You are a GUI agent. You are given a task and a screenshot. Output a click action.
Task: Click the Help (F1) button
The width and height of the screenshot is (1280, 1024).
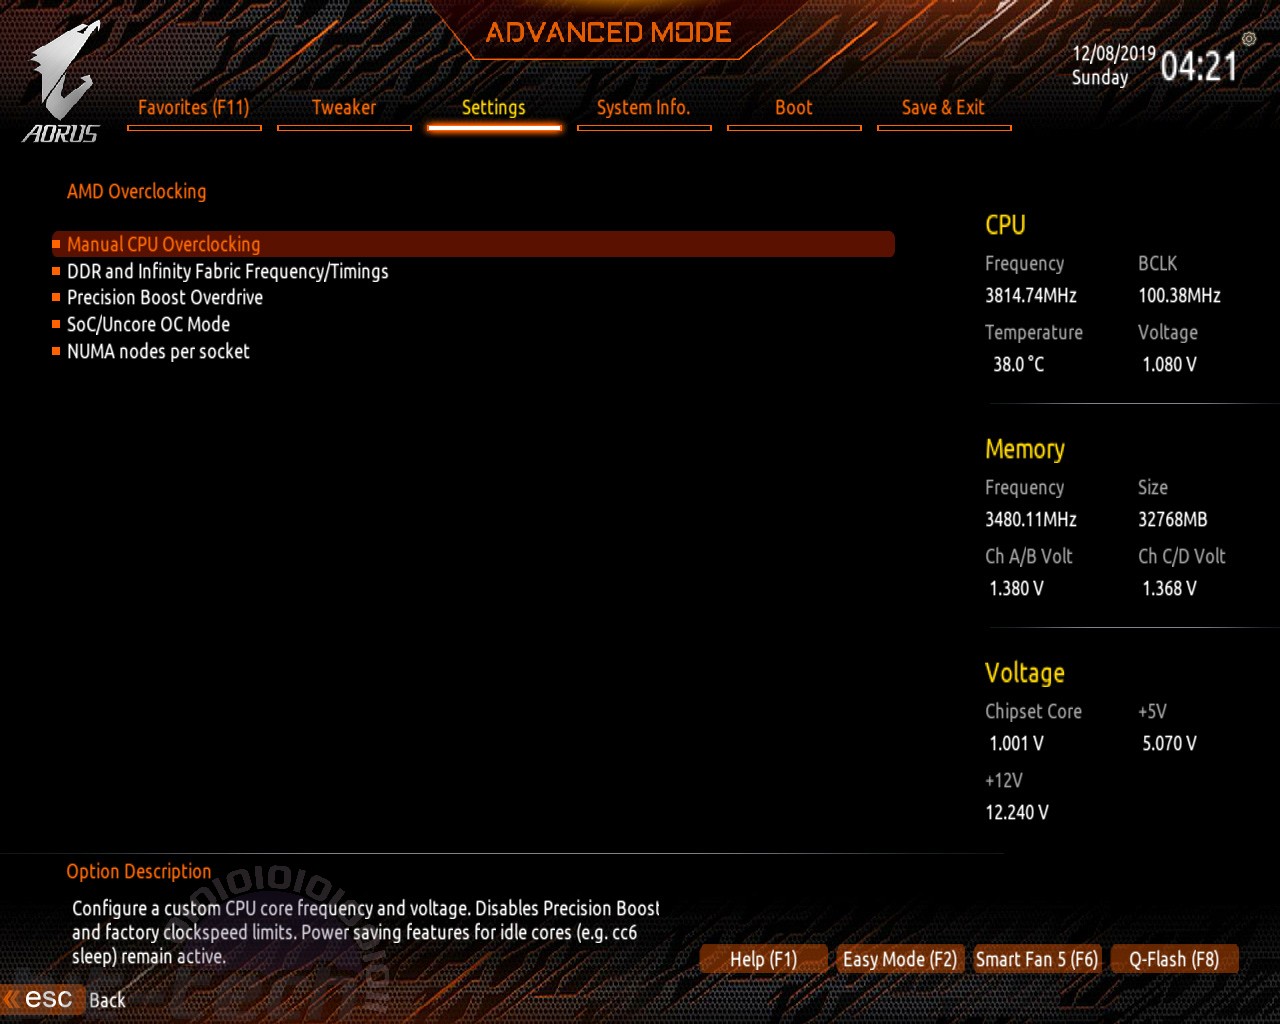[x=764, y=959]
